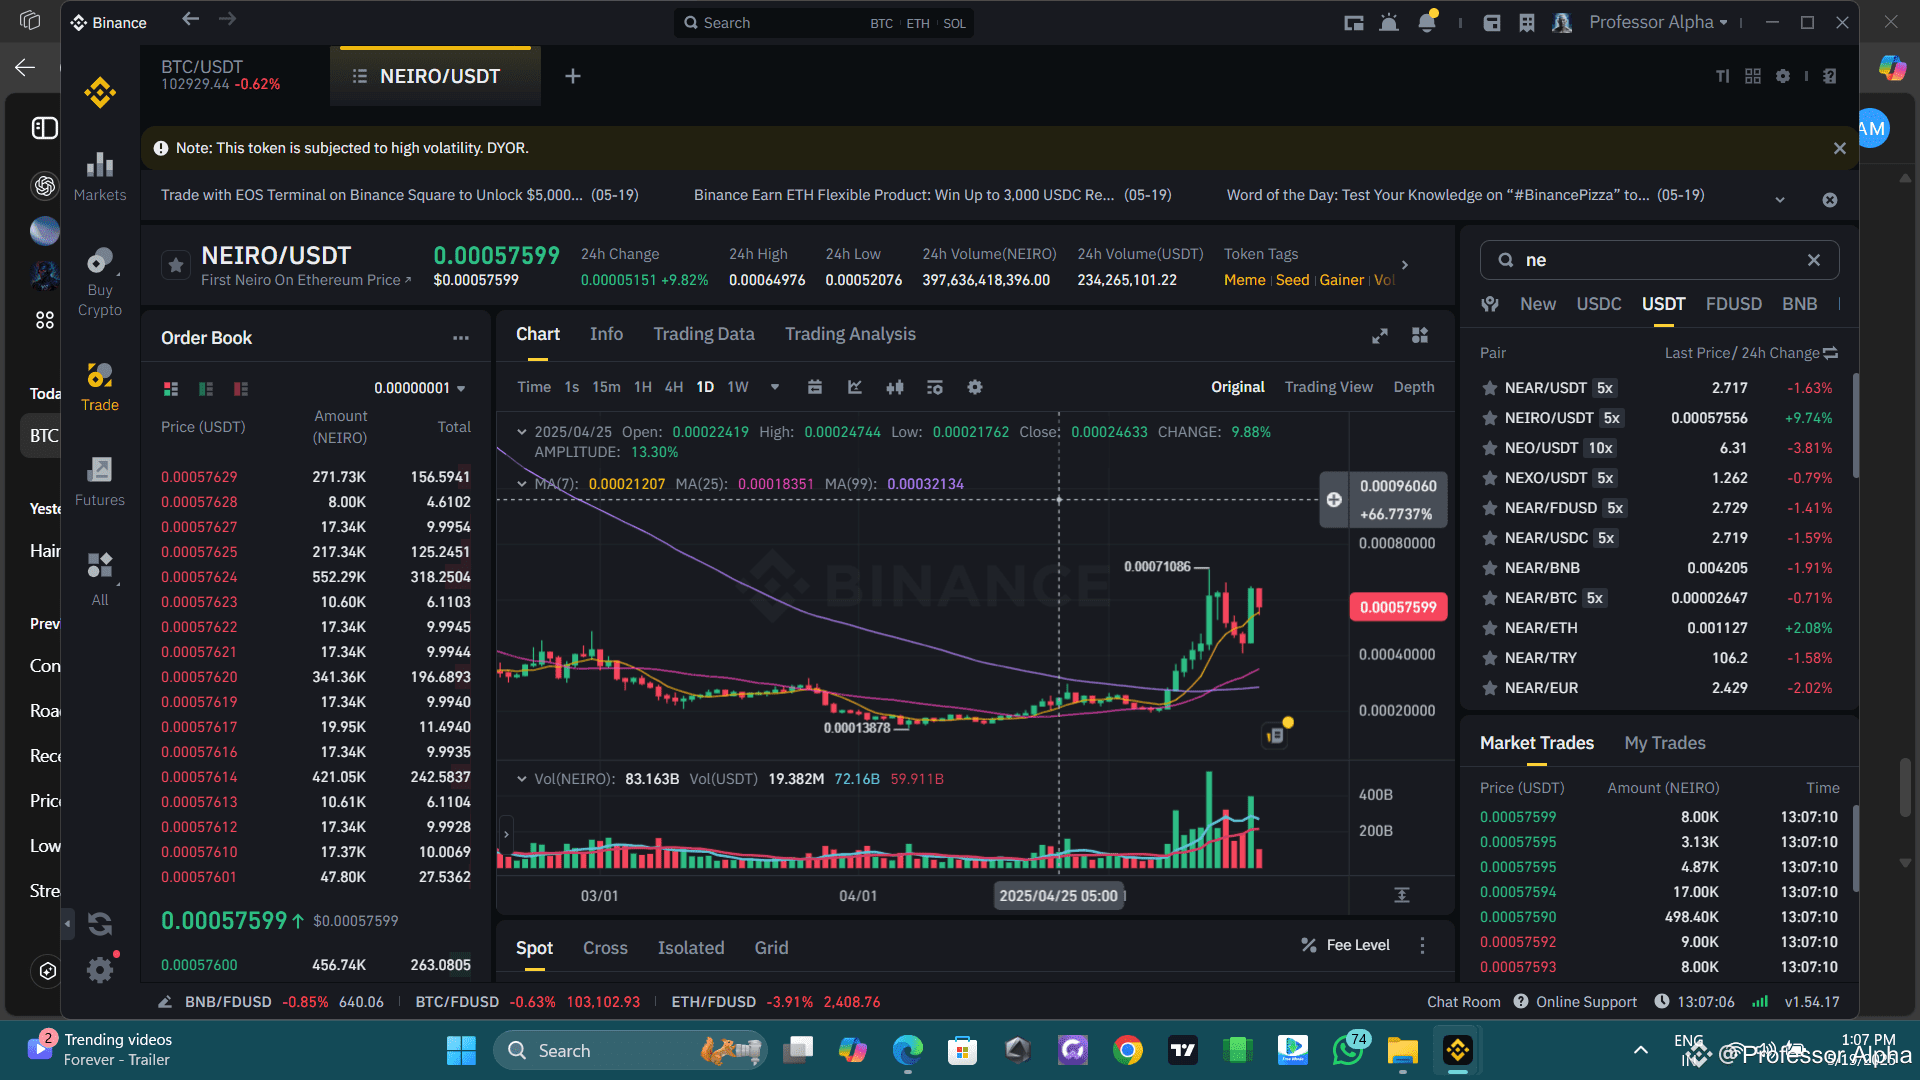Open the Trading Analysis tab

point(850,334)
